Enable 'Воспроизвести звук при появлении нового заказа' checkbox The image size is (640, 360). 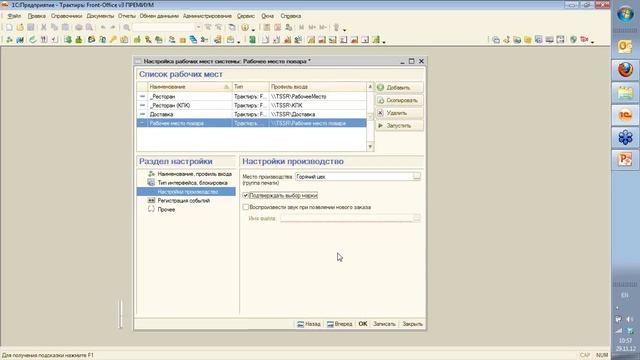coord(246,207)
